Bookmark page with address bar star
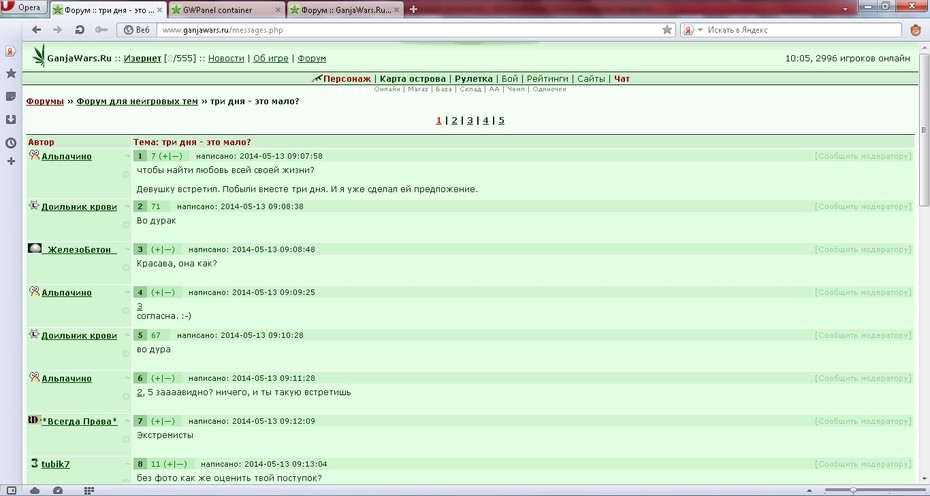The height and width of the screenshot is (496, 930). 667,30
